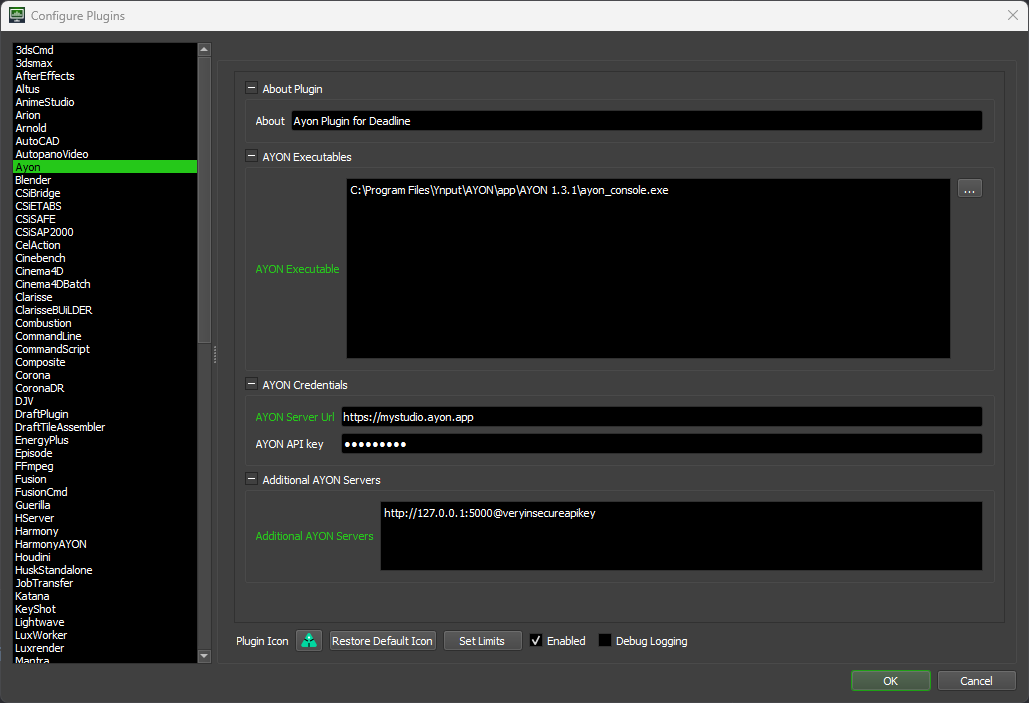
Task: Click the AYON Server Url field
Action: [x=662, y=417]
